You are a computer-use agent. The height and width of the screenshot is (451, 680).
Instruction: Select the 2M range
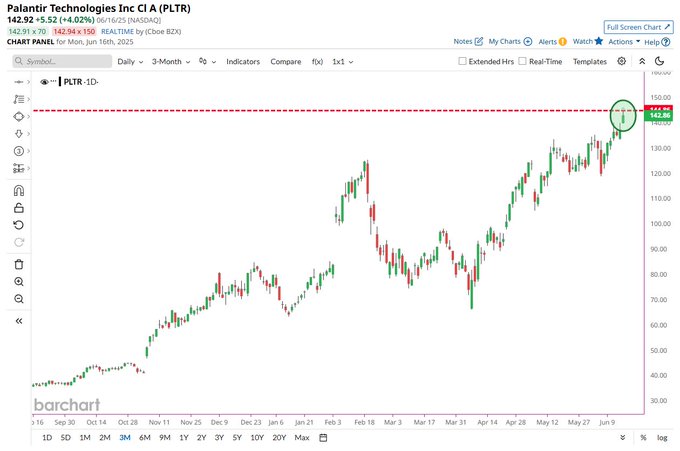pyautogui.click(x=105, y=438)
